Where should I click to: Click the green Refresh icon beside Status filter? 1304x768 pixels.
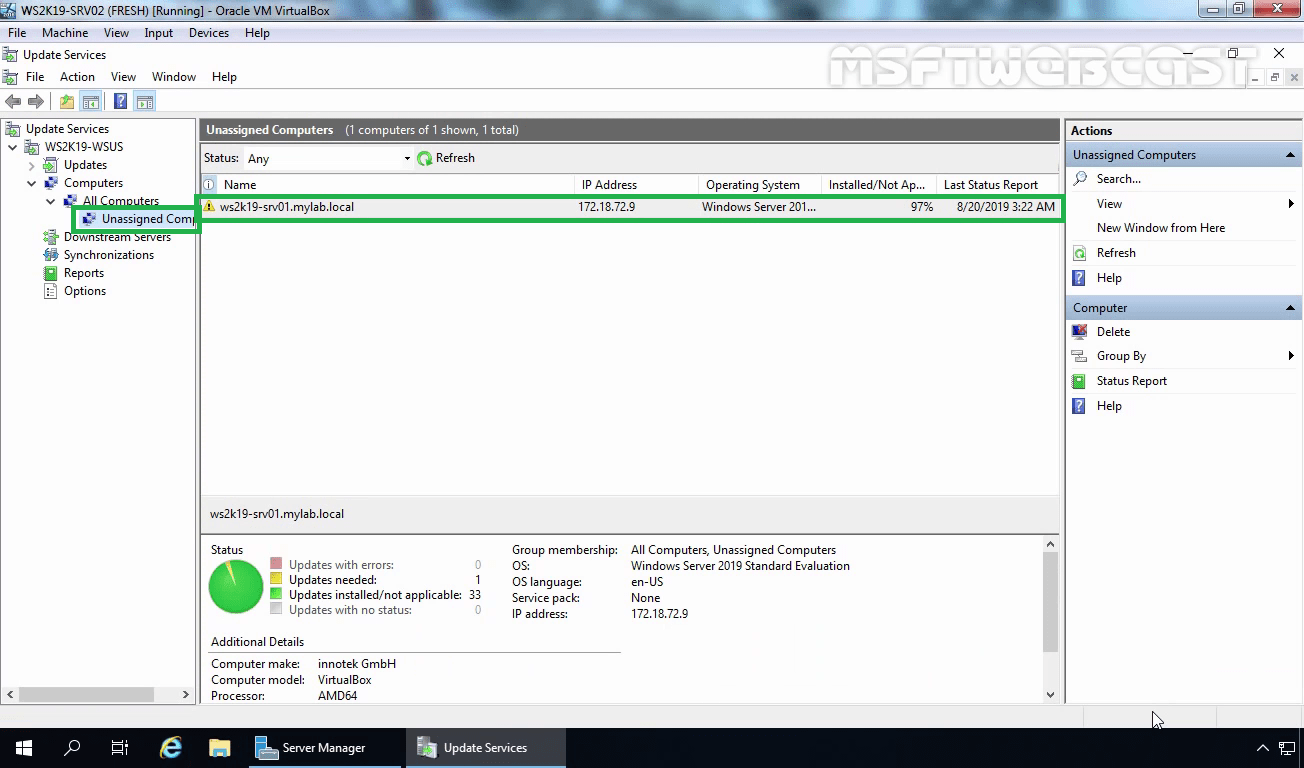tap(425, 158)
